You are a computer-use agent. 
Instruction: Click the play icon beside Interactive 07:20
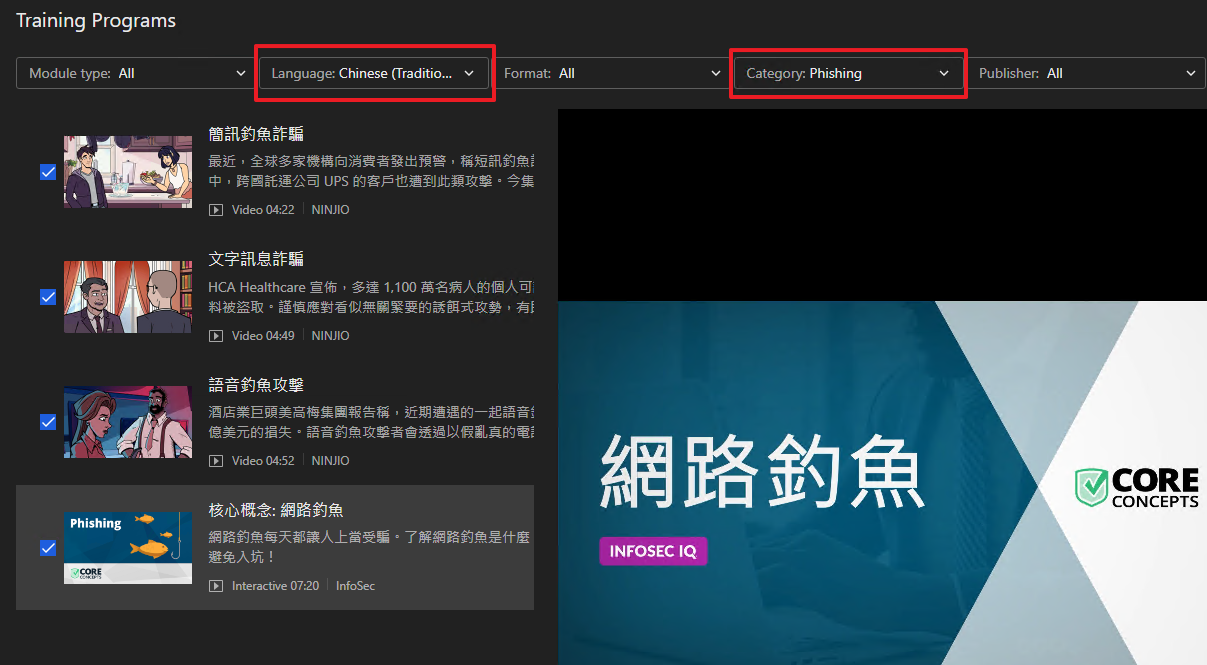[x=215, y=586]
